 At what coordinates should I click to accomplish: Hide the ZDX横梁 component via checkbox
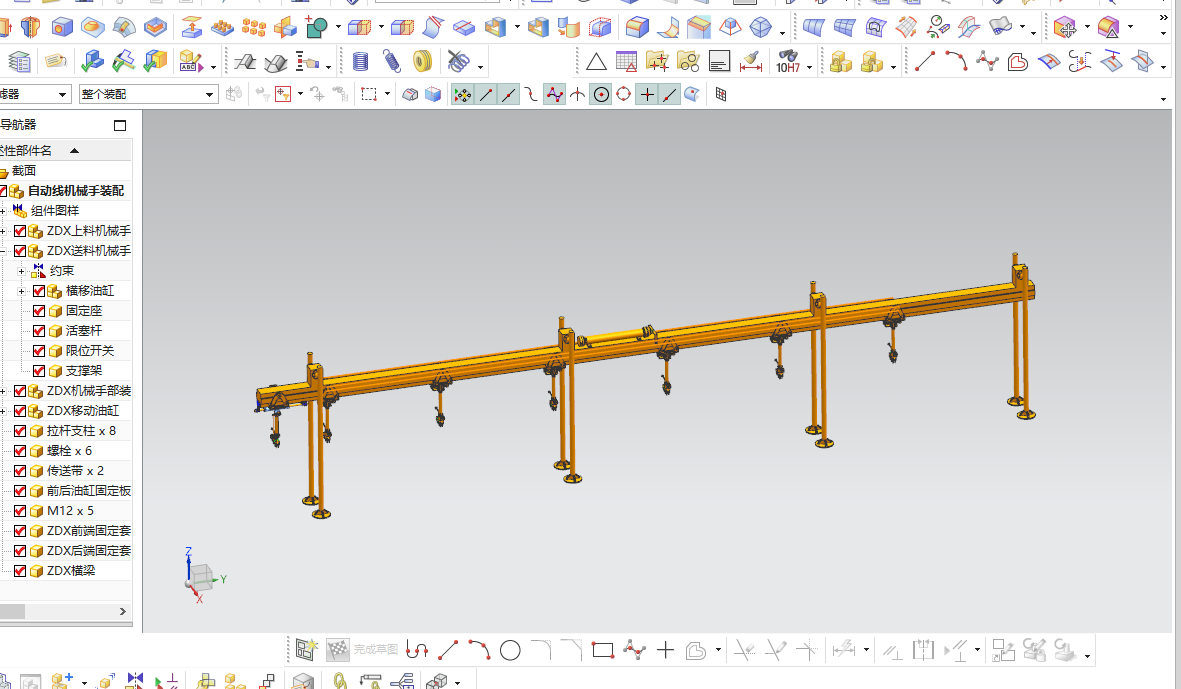tap(20, 571)
